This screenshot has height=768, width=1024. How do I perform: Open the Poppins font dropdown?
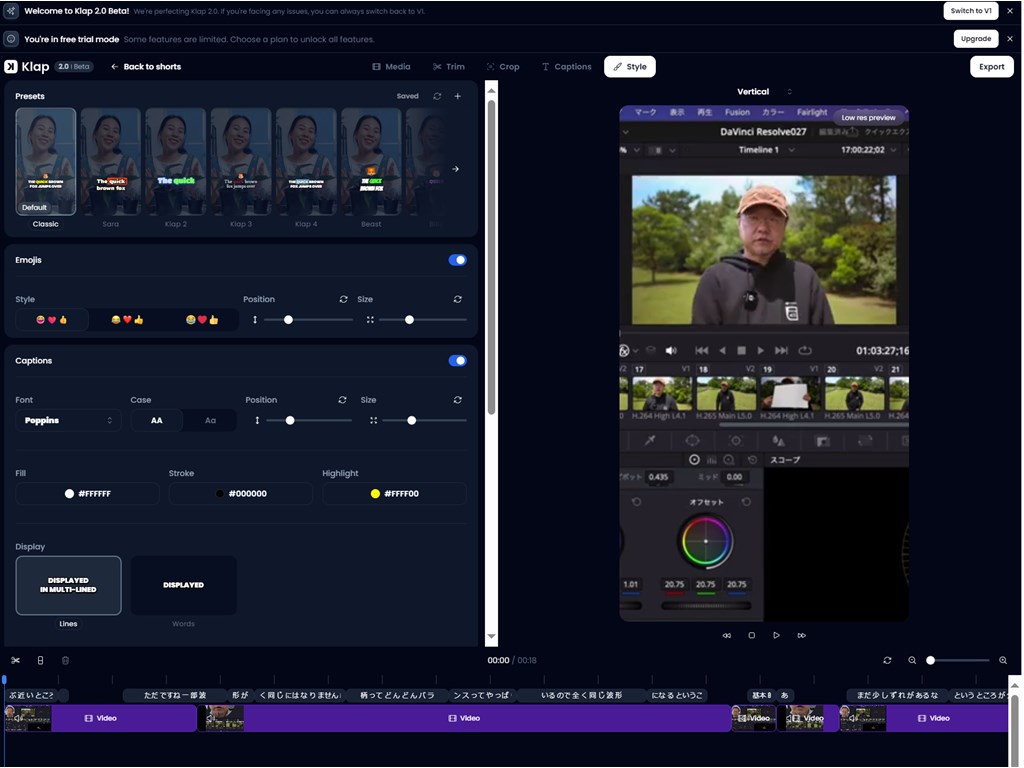tap(68, 420)
